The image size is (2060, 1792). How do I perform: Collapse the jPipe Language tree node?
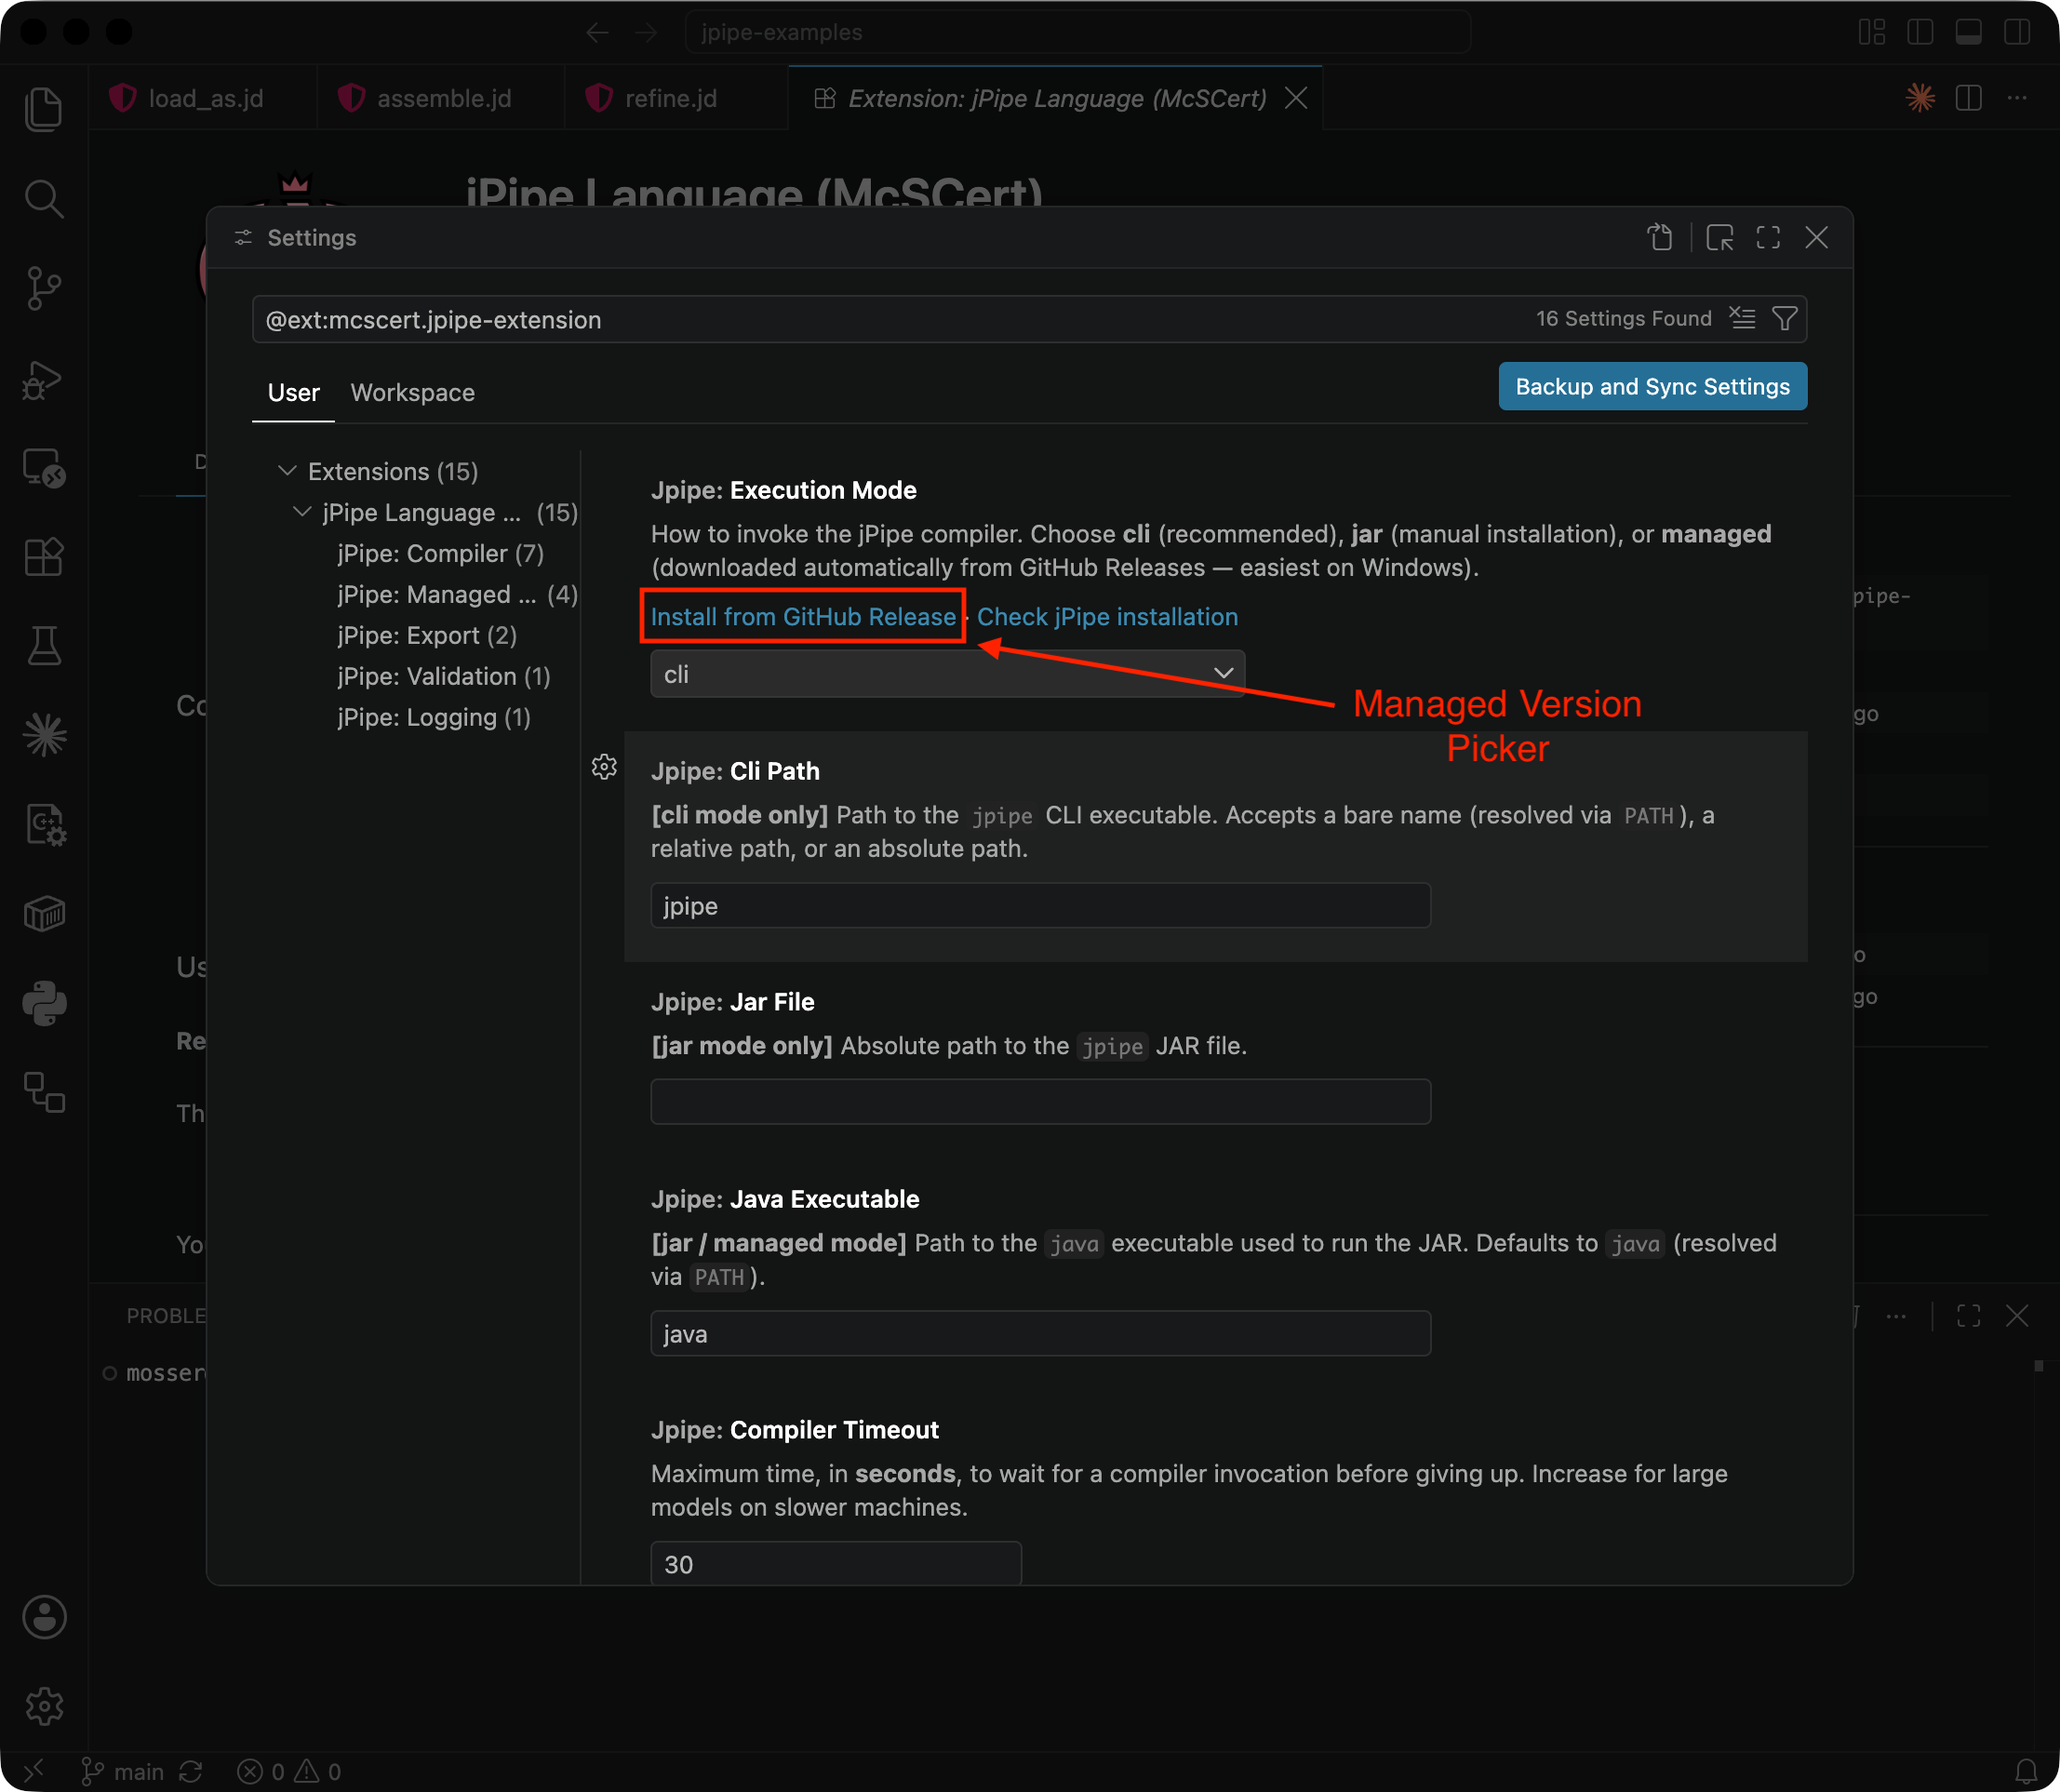click(x=302, y=512)
